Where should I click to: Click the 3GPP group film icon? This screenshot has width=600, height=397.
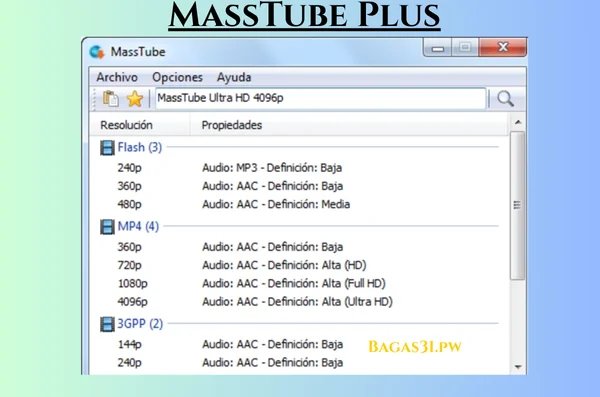click(107, 324)
